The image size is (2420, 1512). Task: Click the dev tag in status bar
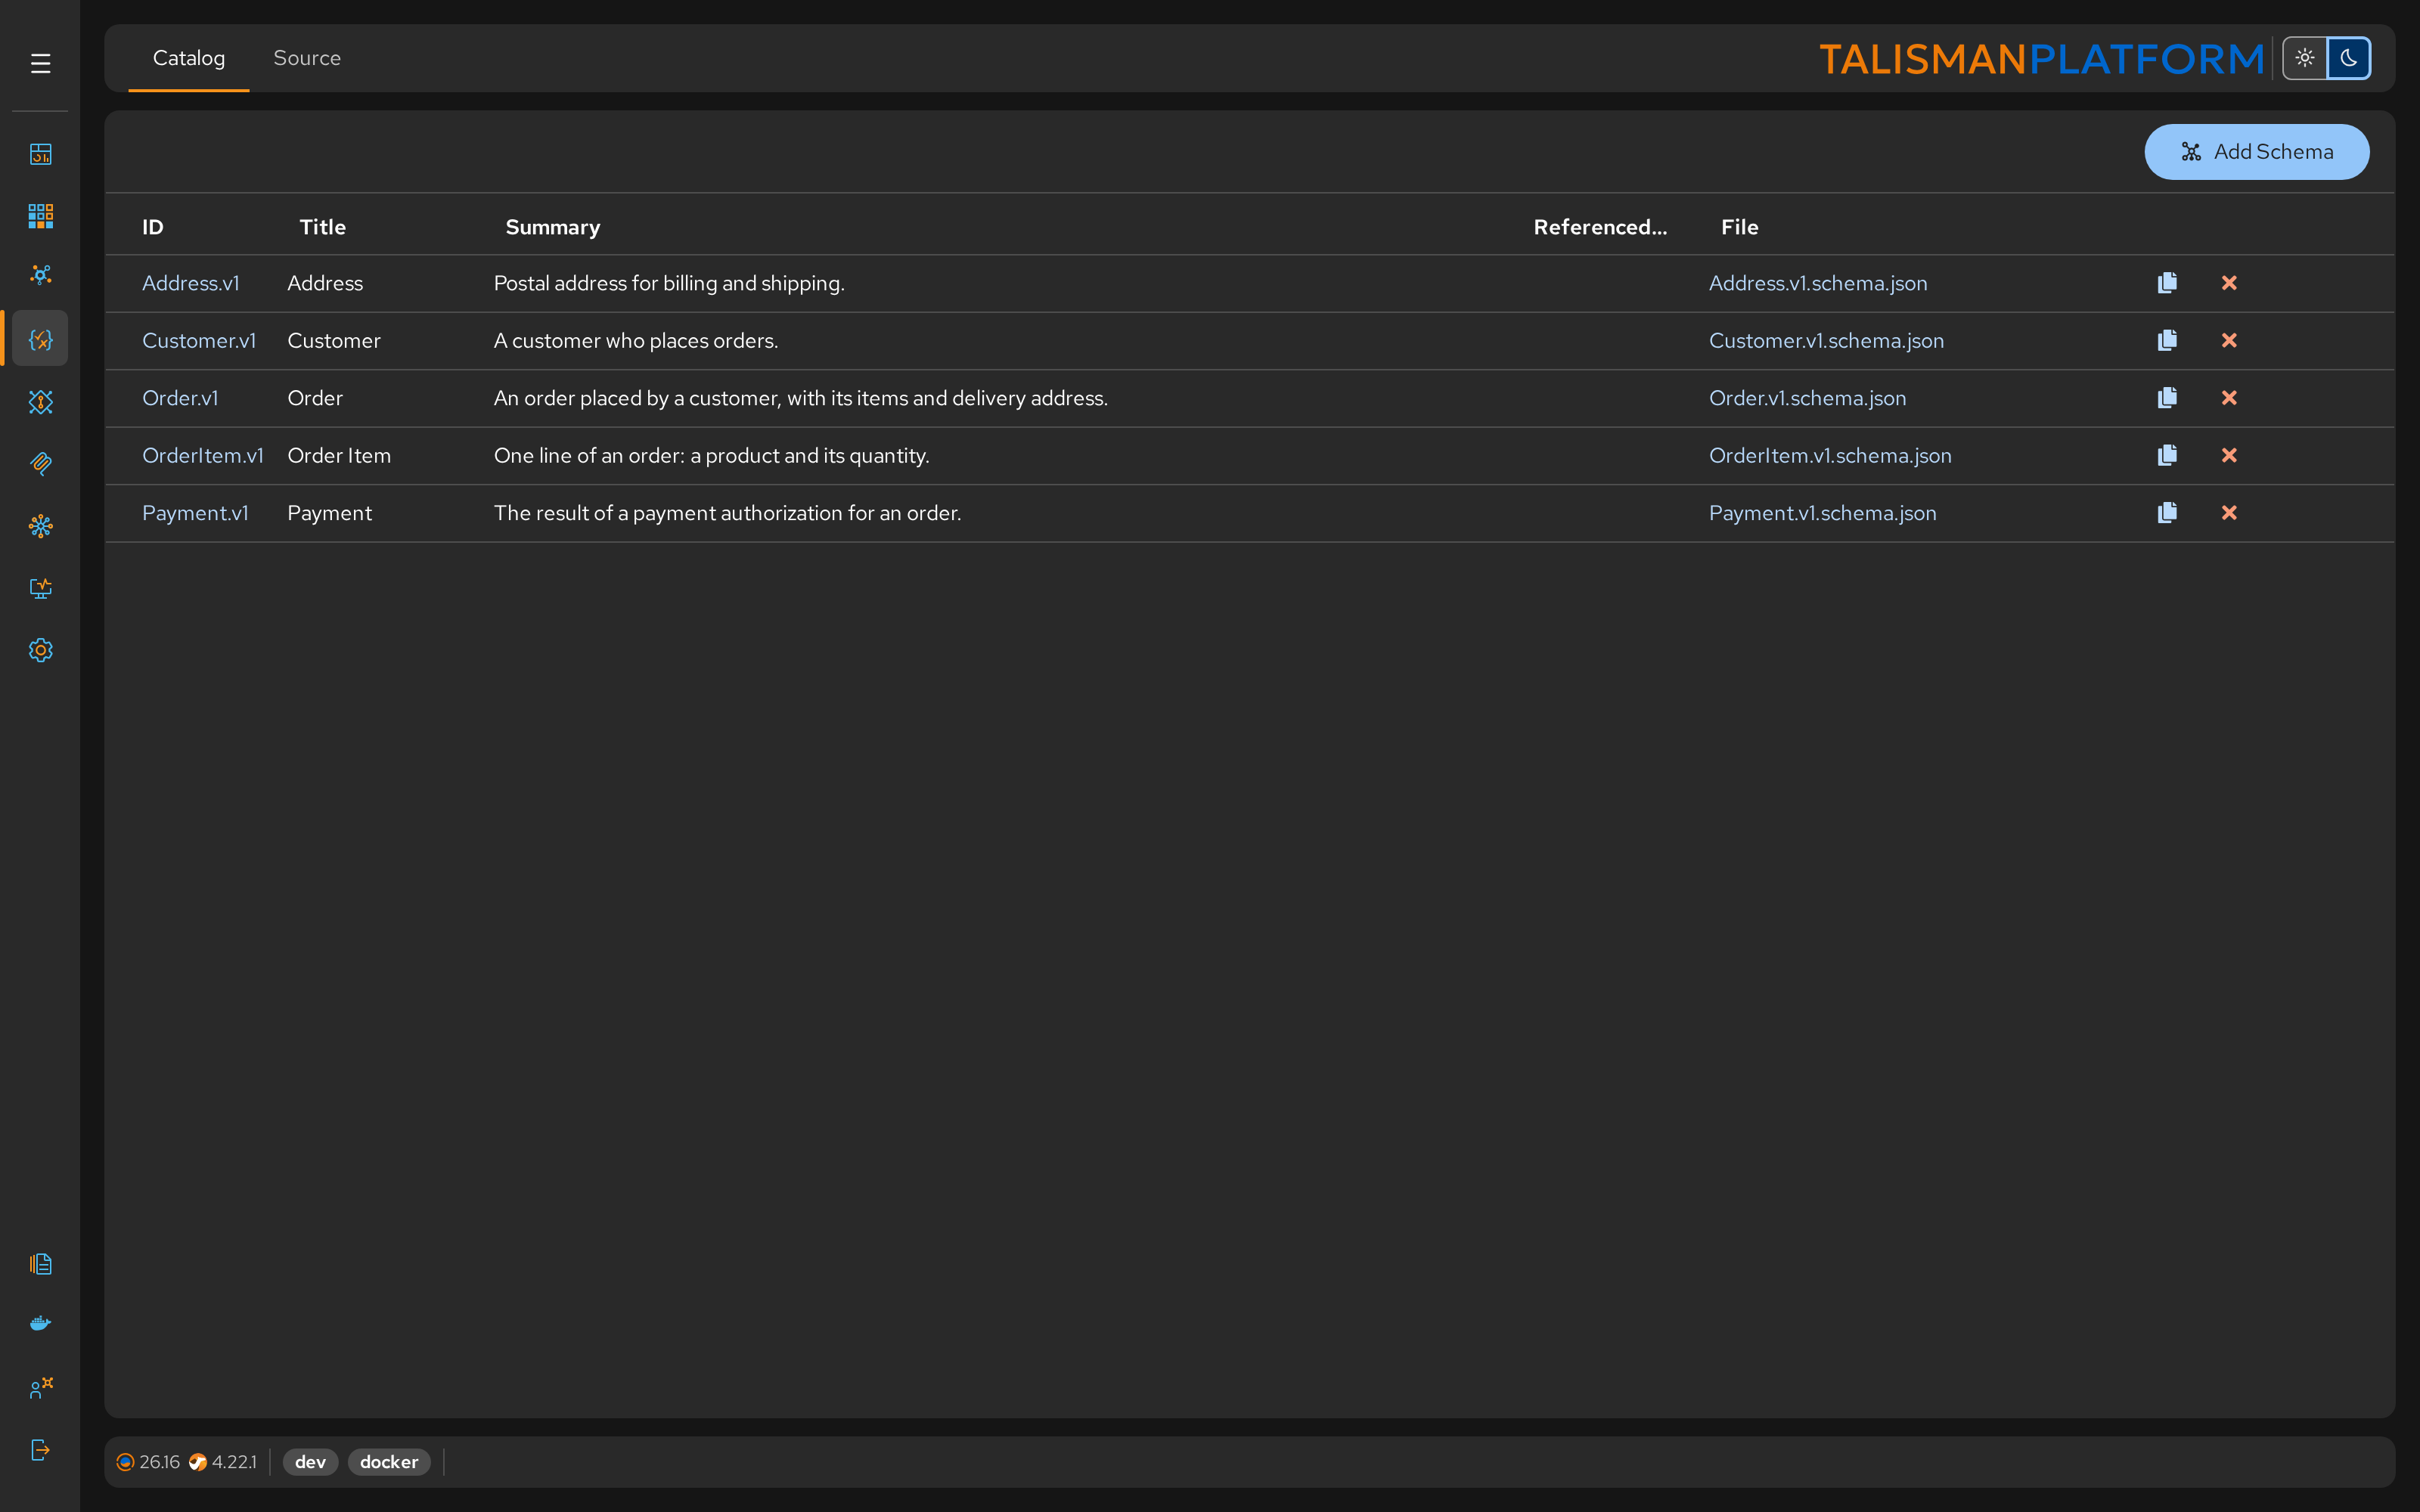[x=310, y=1462]
